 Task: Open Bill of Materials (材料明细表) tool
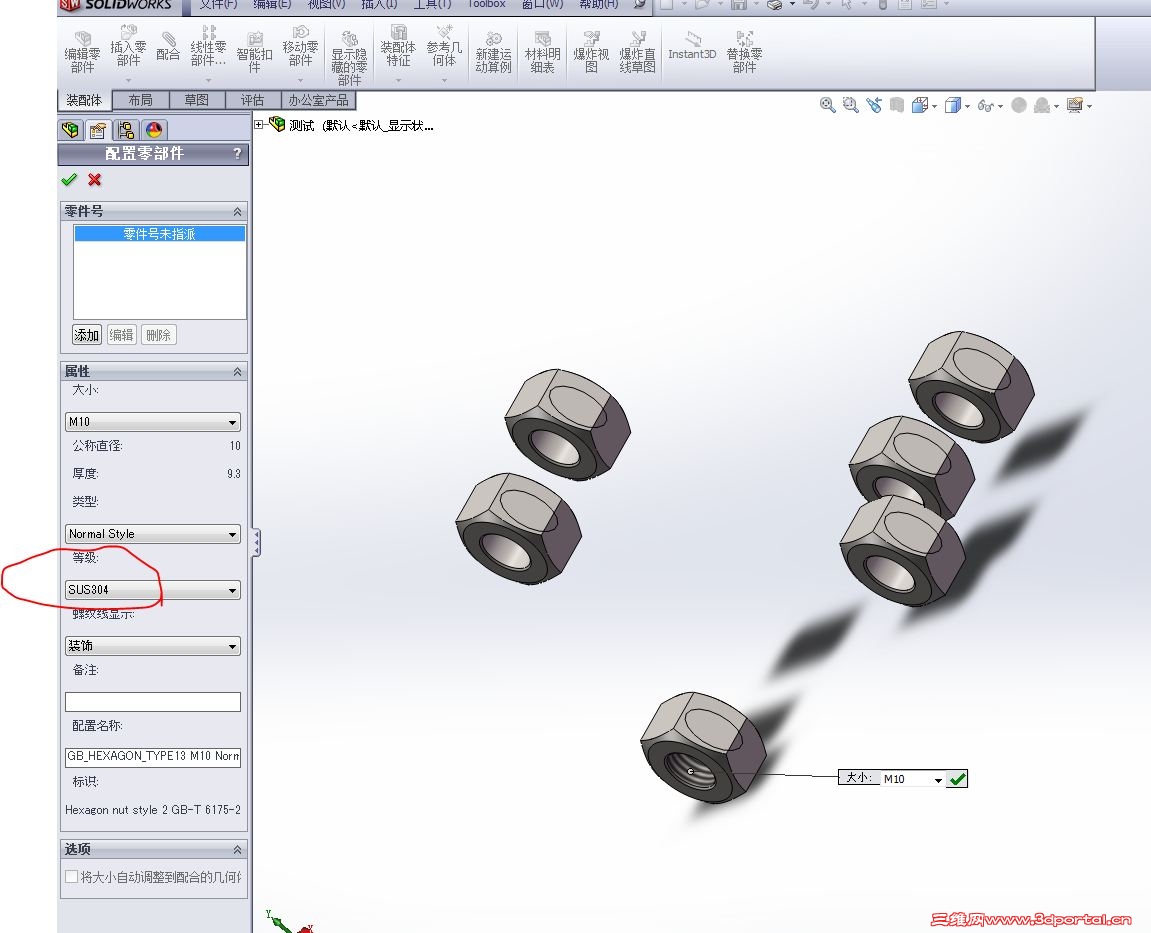[x=542, y=51]
